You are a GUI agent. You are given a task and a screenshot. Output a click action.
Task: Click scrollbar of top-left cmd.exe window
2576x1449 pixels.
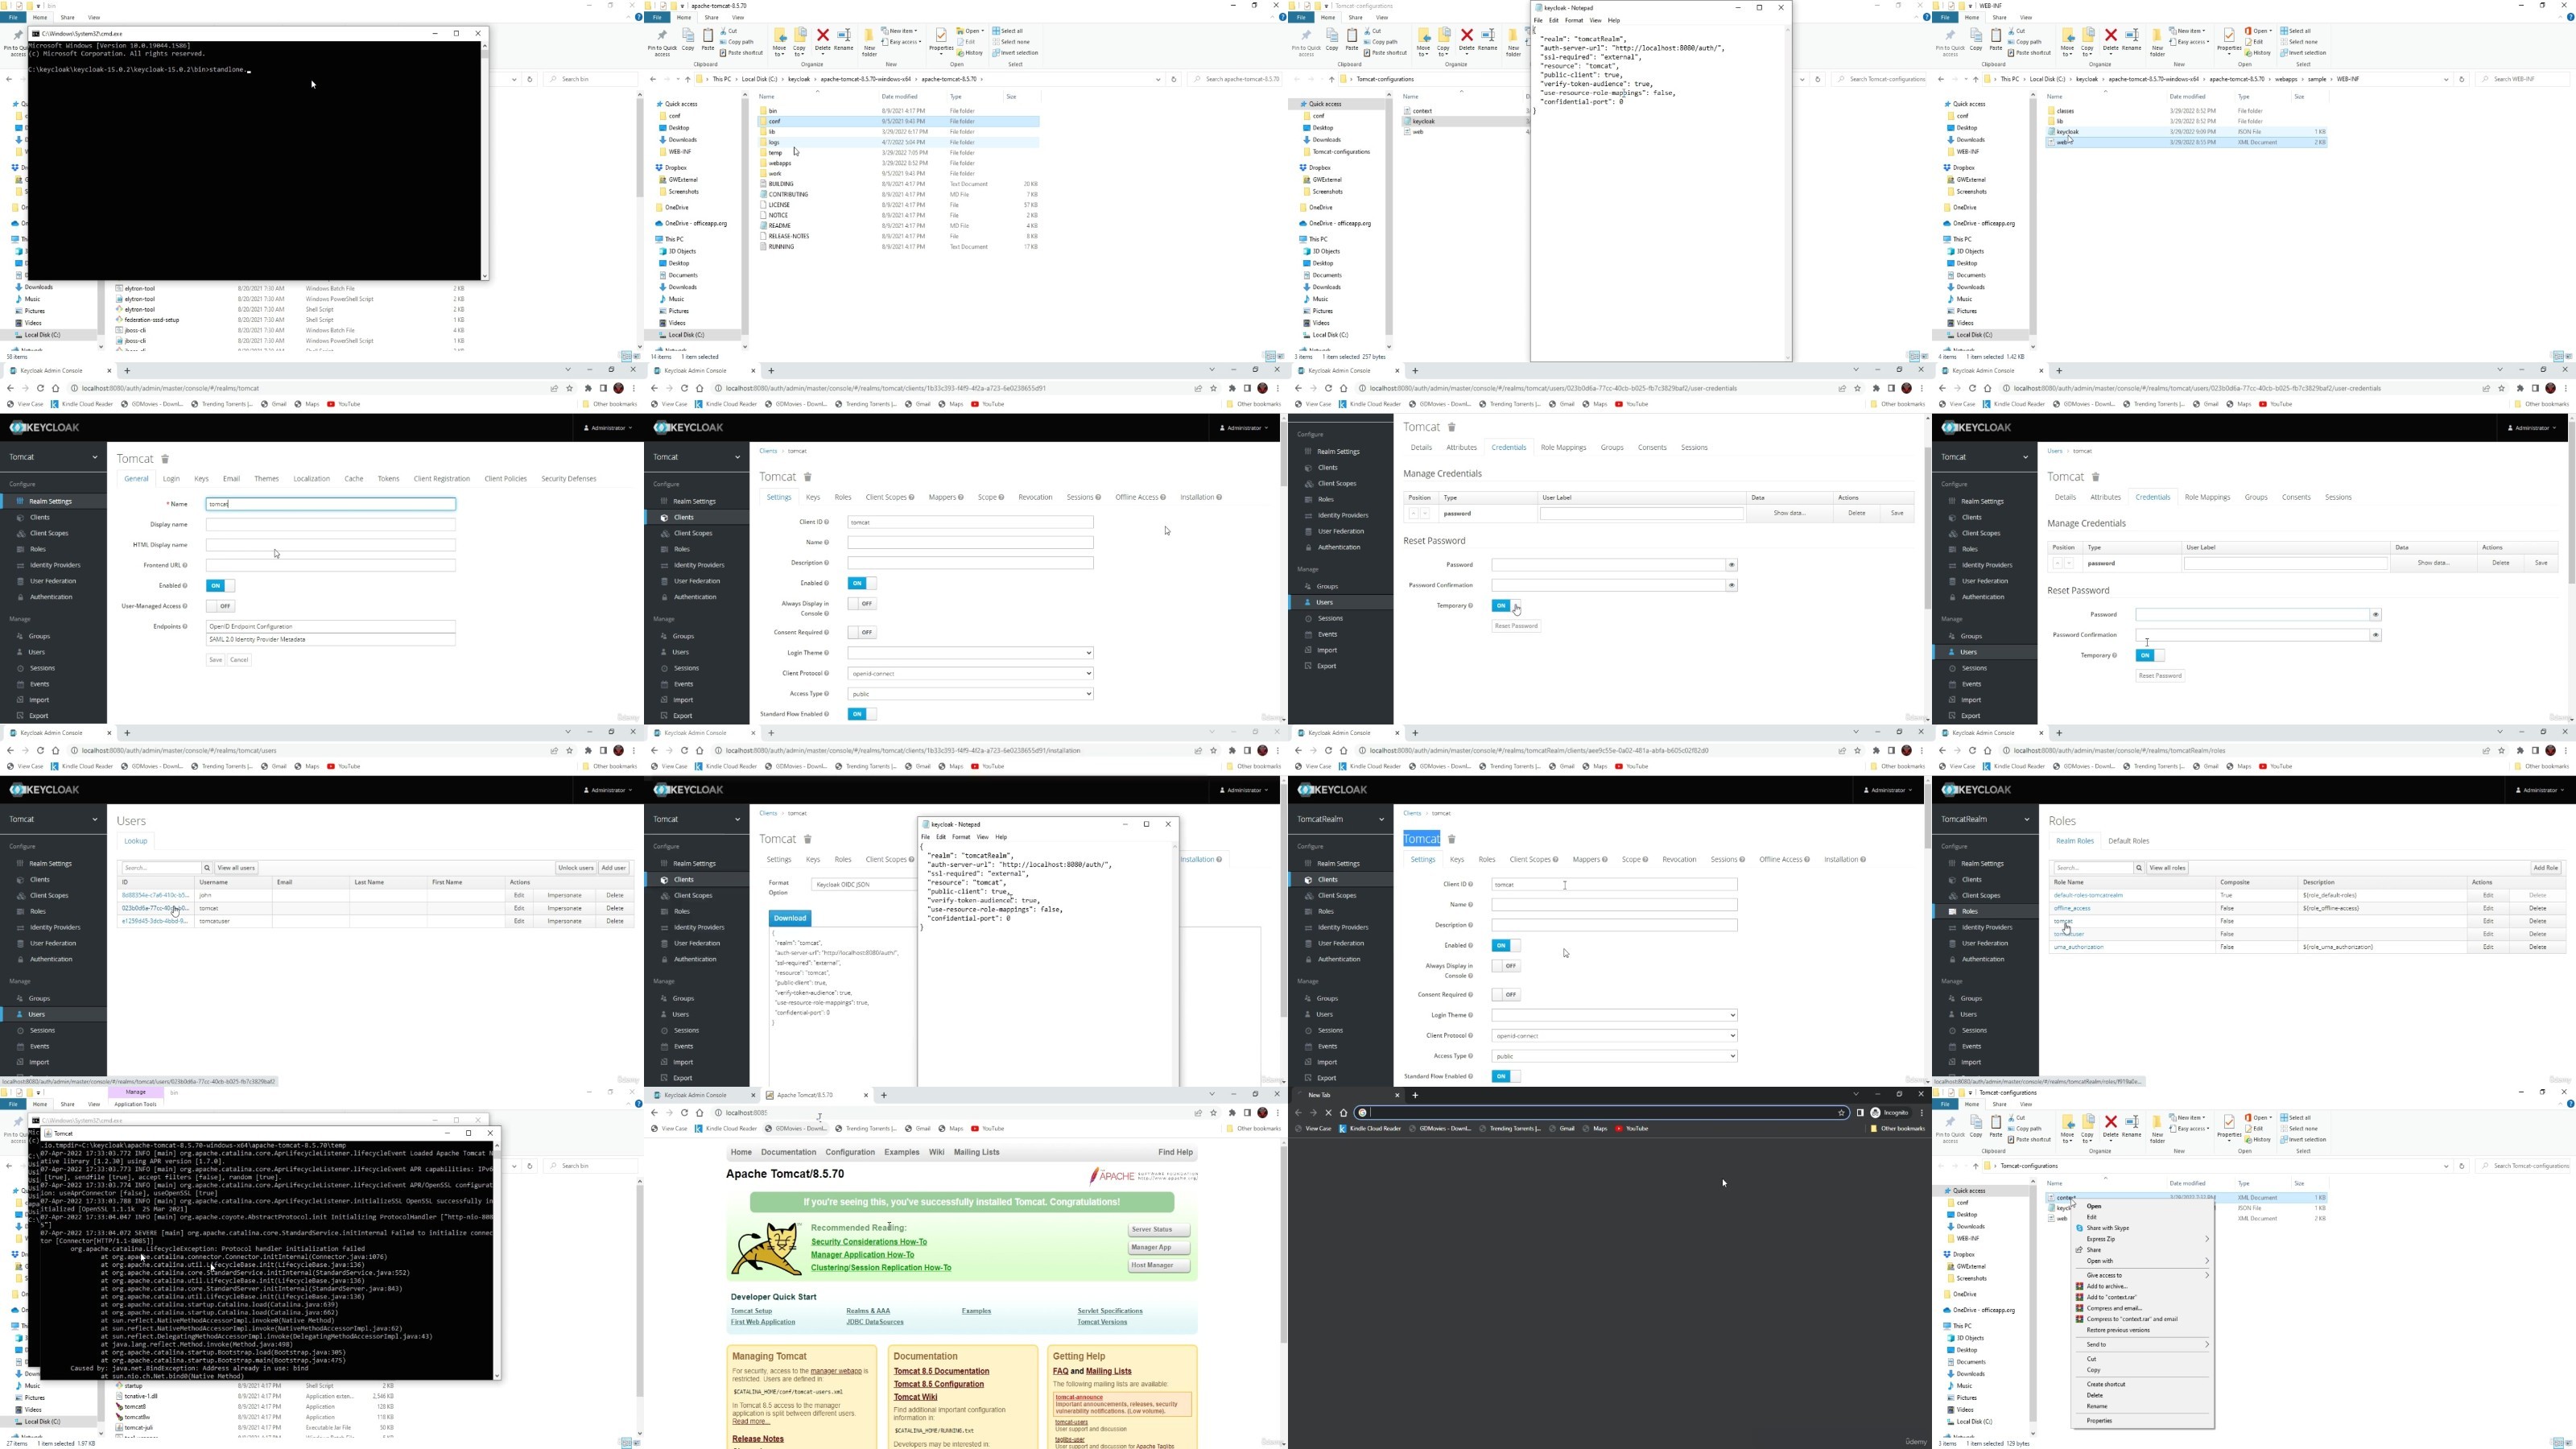485,160
